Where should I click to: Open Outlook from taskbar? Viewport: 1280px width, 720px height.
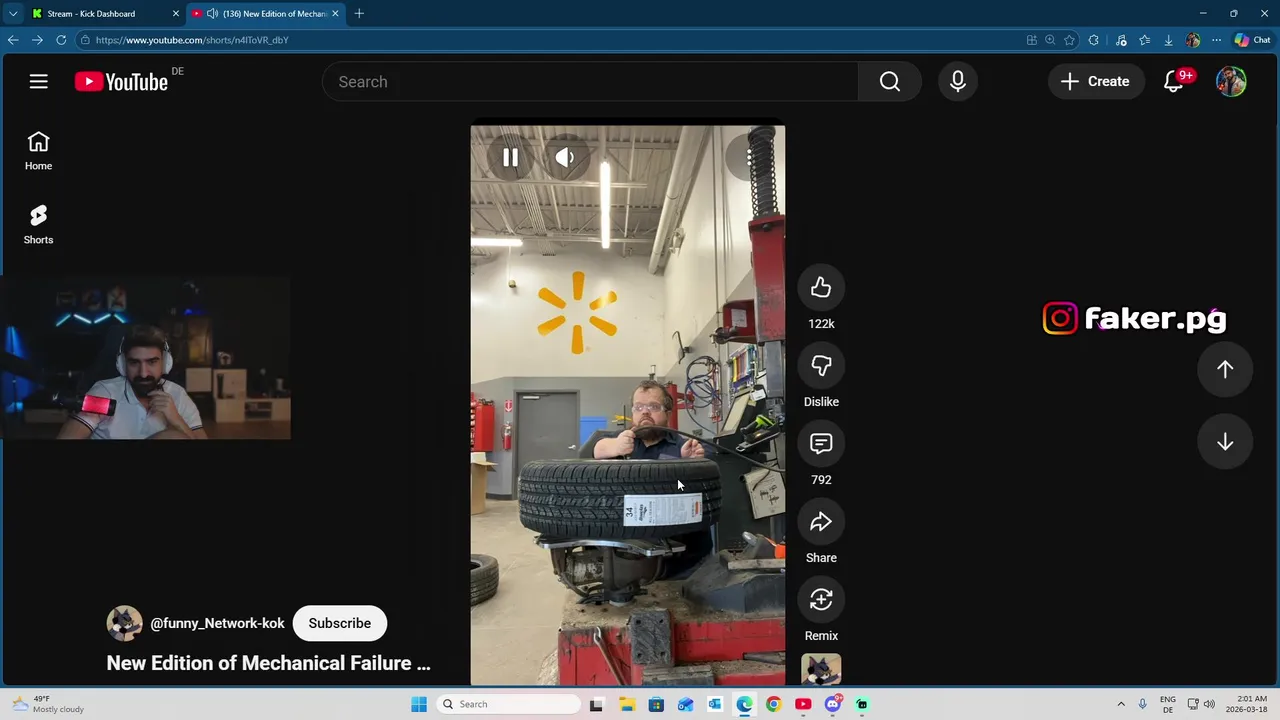(x=715, y=704)
